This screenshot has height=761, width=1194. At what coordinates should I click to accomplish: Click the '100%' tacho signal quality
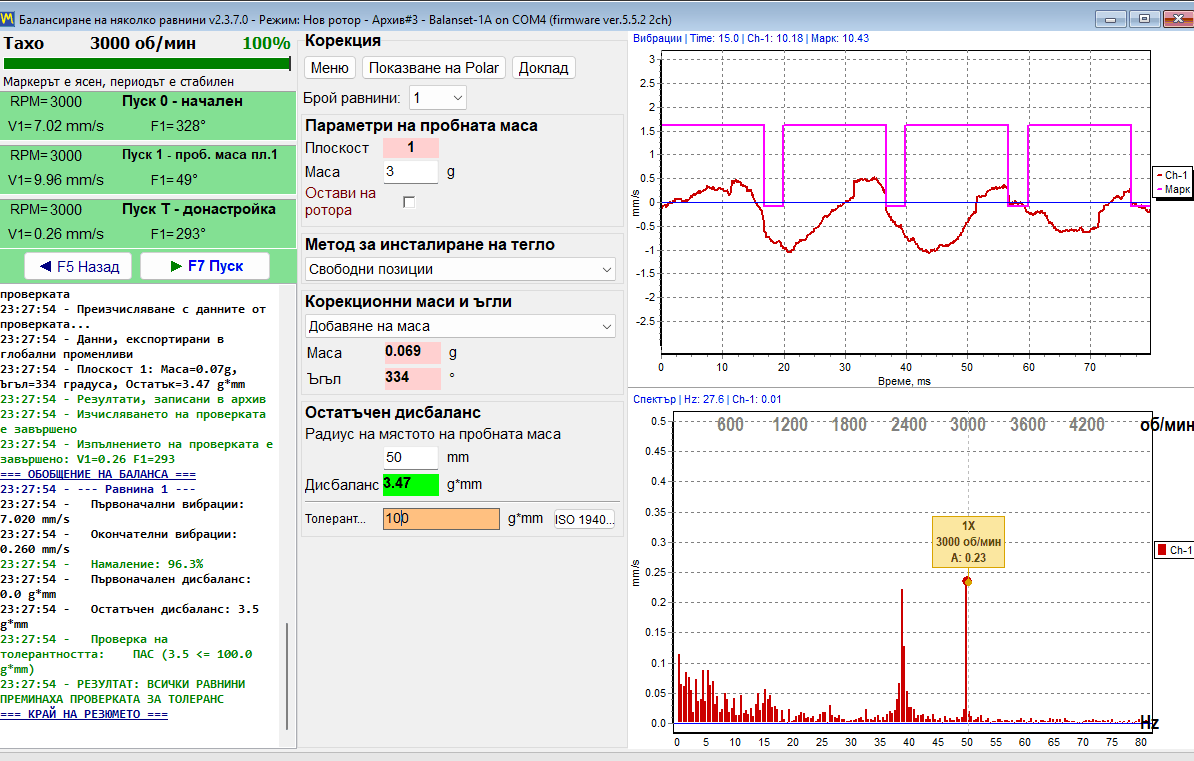[x=266, y=43]
